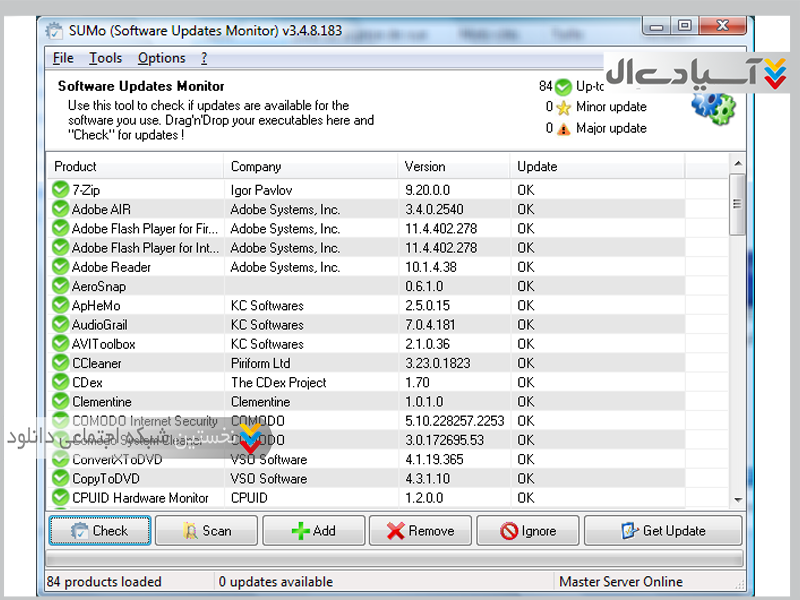Click the Up-to-date green checkmark icon
The image size is (800, 600).
pos(564,87)
